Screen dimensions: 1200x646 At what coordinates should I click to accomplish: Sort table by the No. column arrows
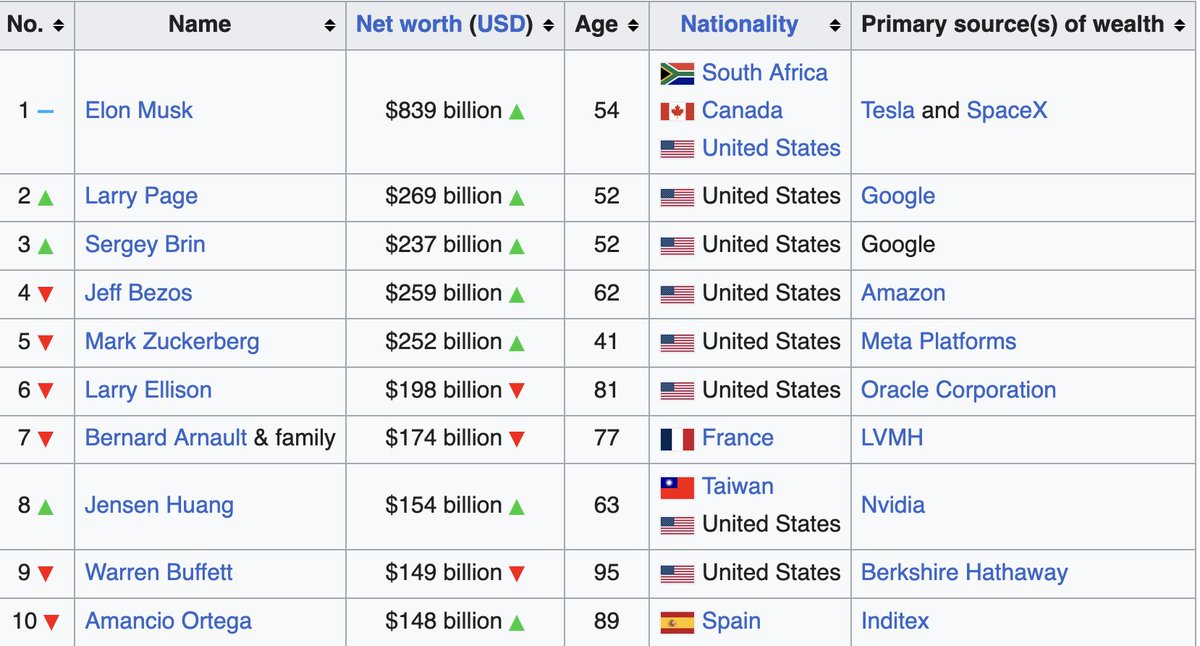pyautogui.click(x=58, y=25)
